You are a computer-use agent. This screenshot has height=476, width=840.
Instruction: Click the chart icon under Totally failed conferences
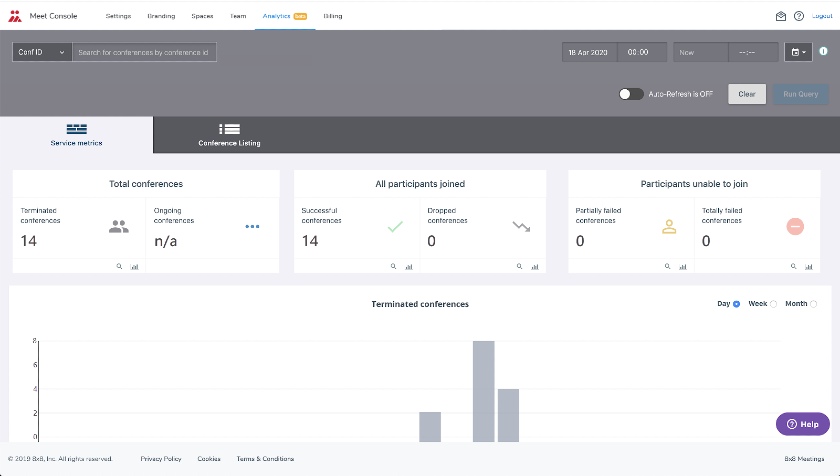click(x=809, y=266)
